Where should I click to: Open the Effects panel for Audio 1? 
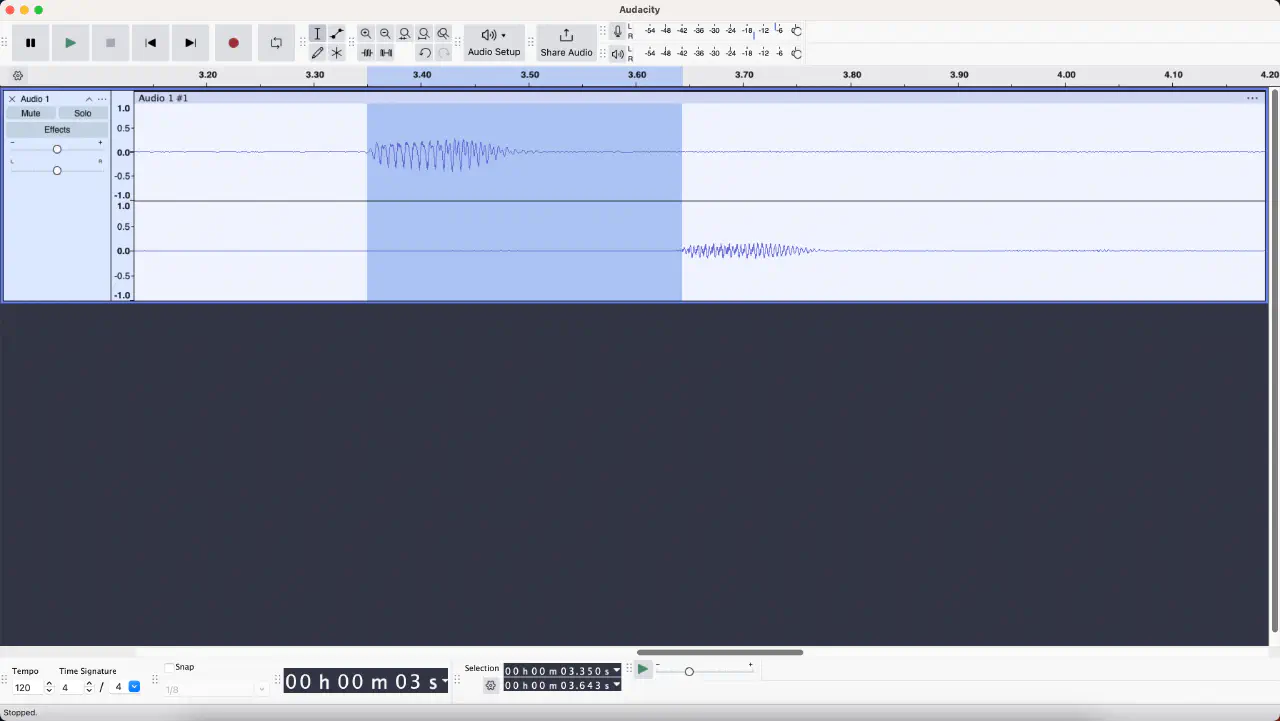coord(57,130)
